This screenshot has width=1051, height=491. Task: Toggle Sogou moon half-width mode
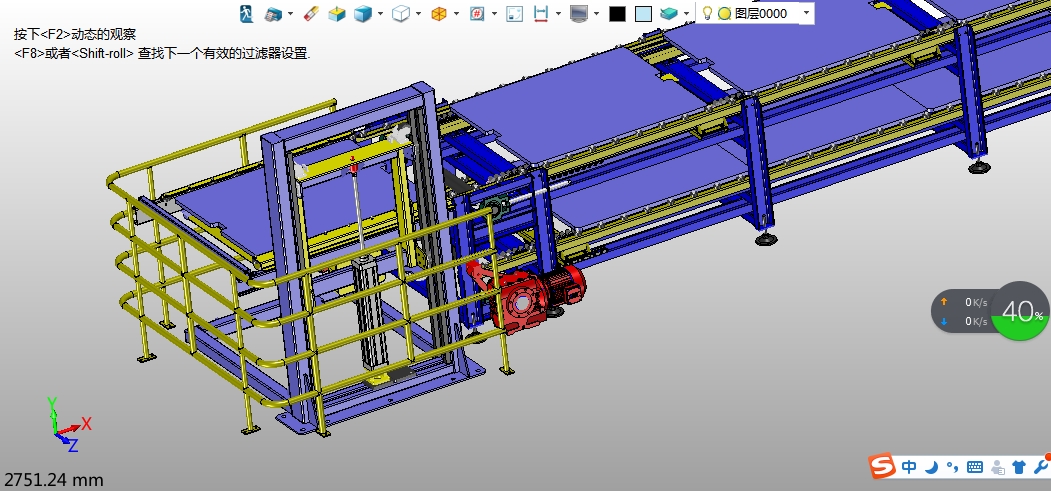pyautogui.click(x=931, y=466)
